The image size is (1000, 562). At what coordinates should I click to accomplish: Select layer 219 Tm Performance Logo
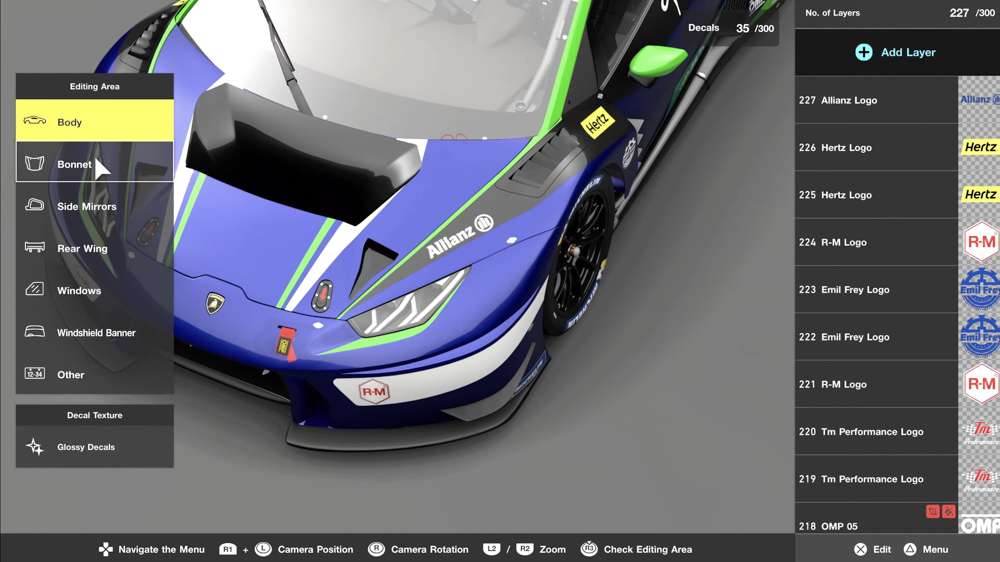(876, 478)
